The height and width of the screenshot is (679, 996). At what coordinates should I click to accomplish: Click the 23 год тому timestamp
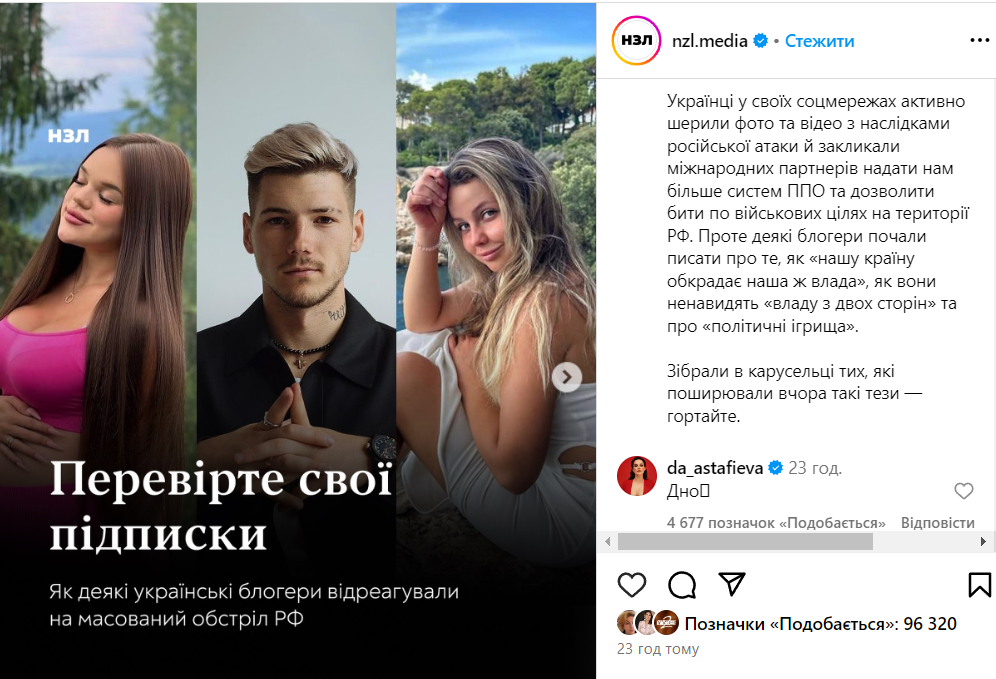(x=657, y=649)
